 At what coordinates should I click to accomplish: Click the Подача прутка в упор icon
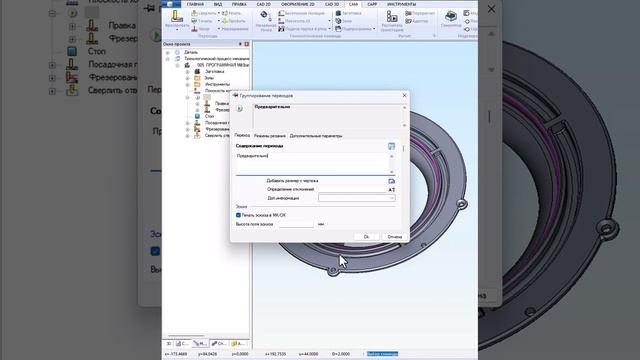[281, 29]
